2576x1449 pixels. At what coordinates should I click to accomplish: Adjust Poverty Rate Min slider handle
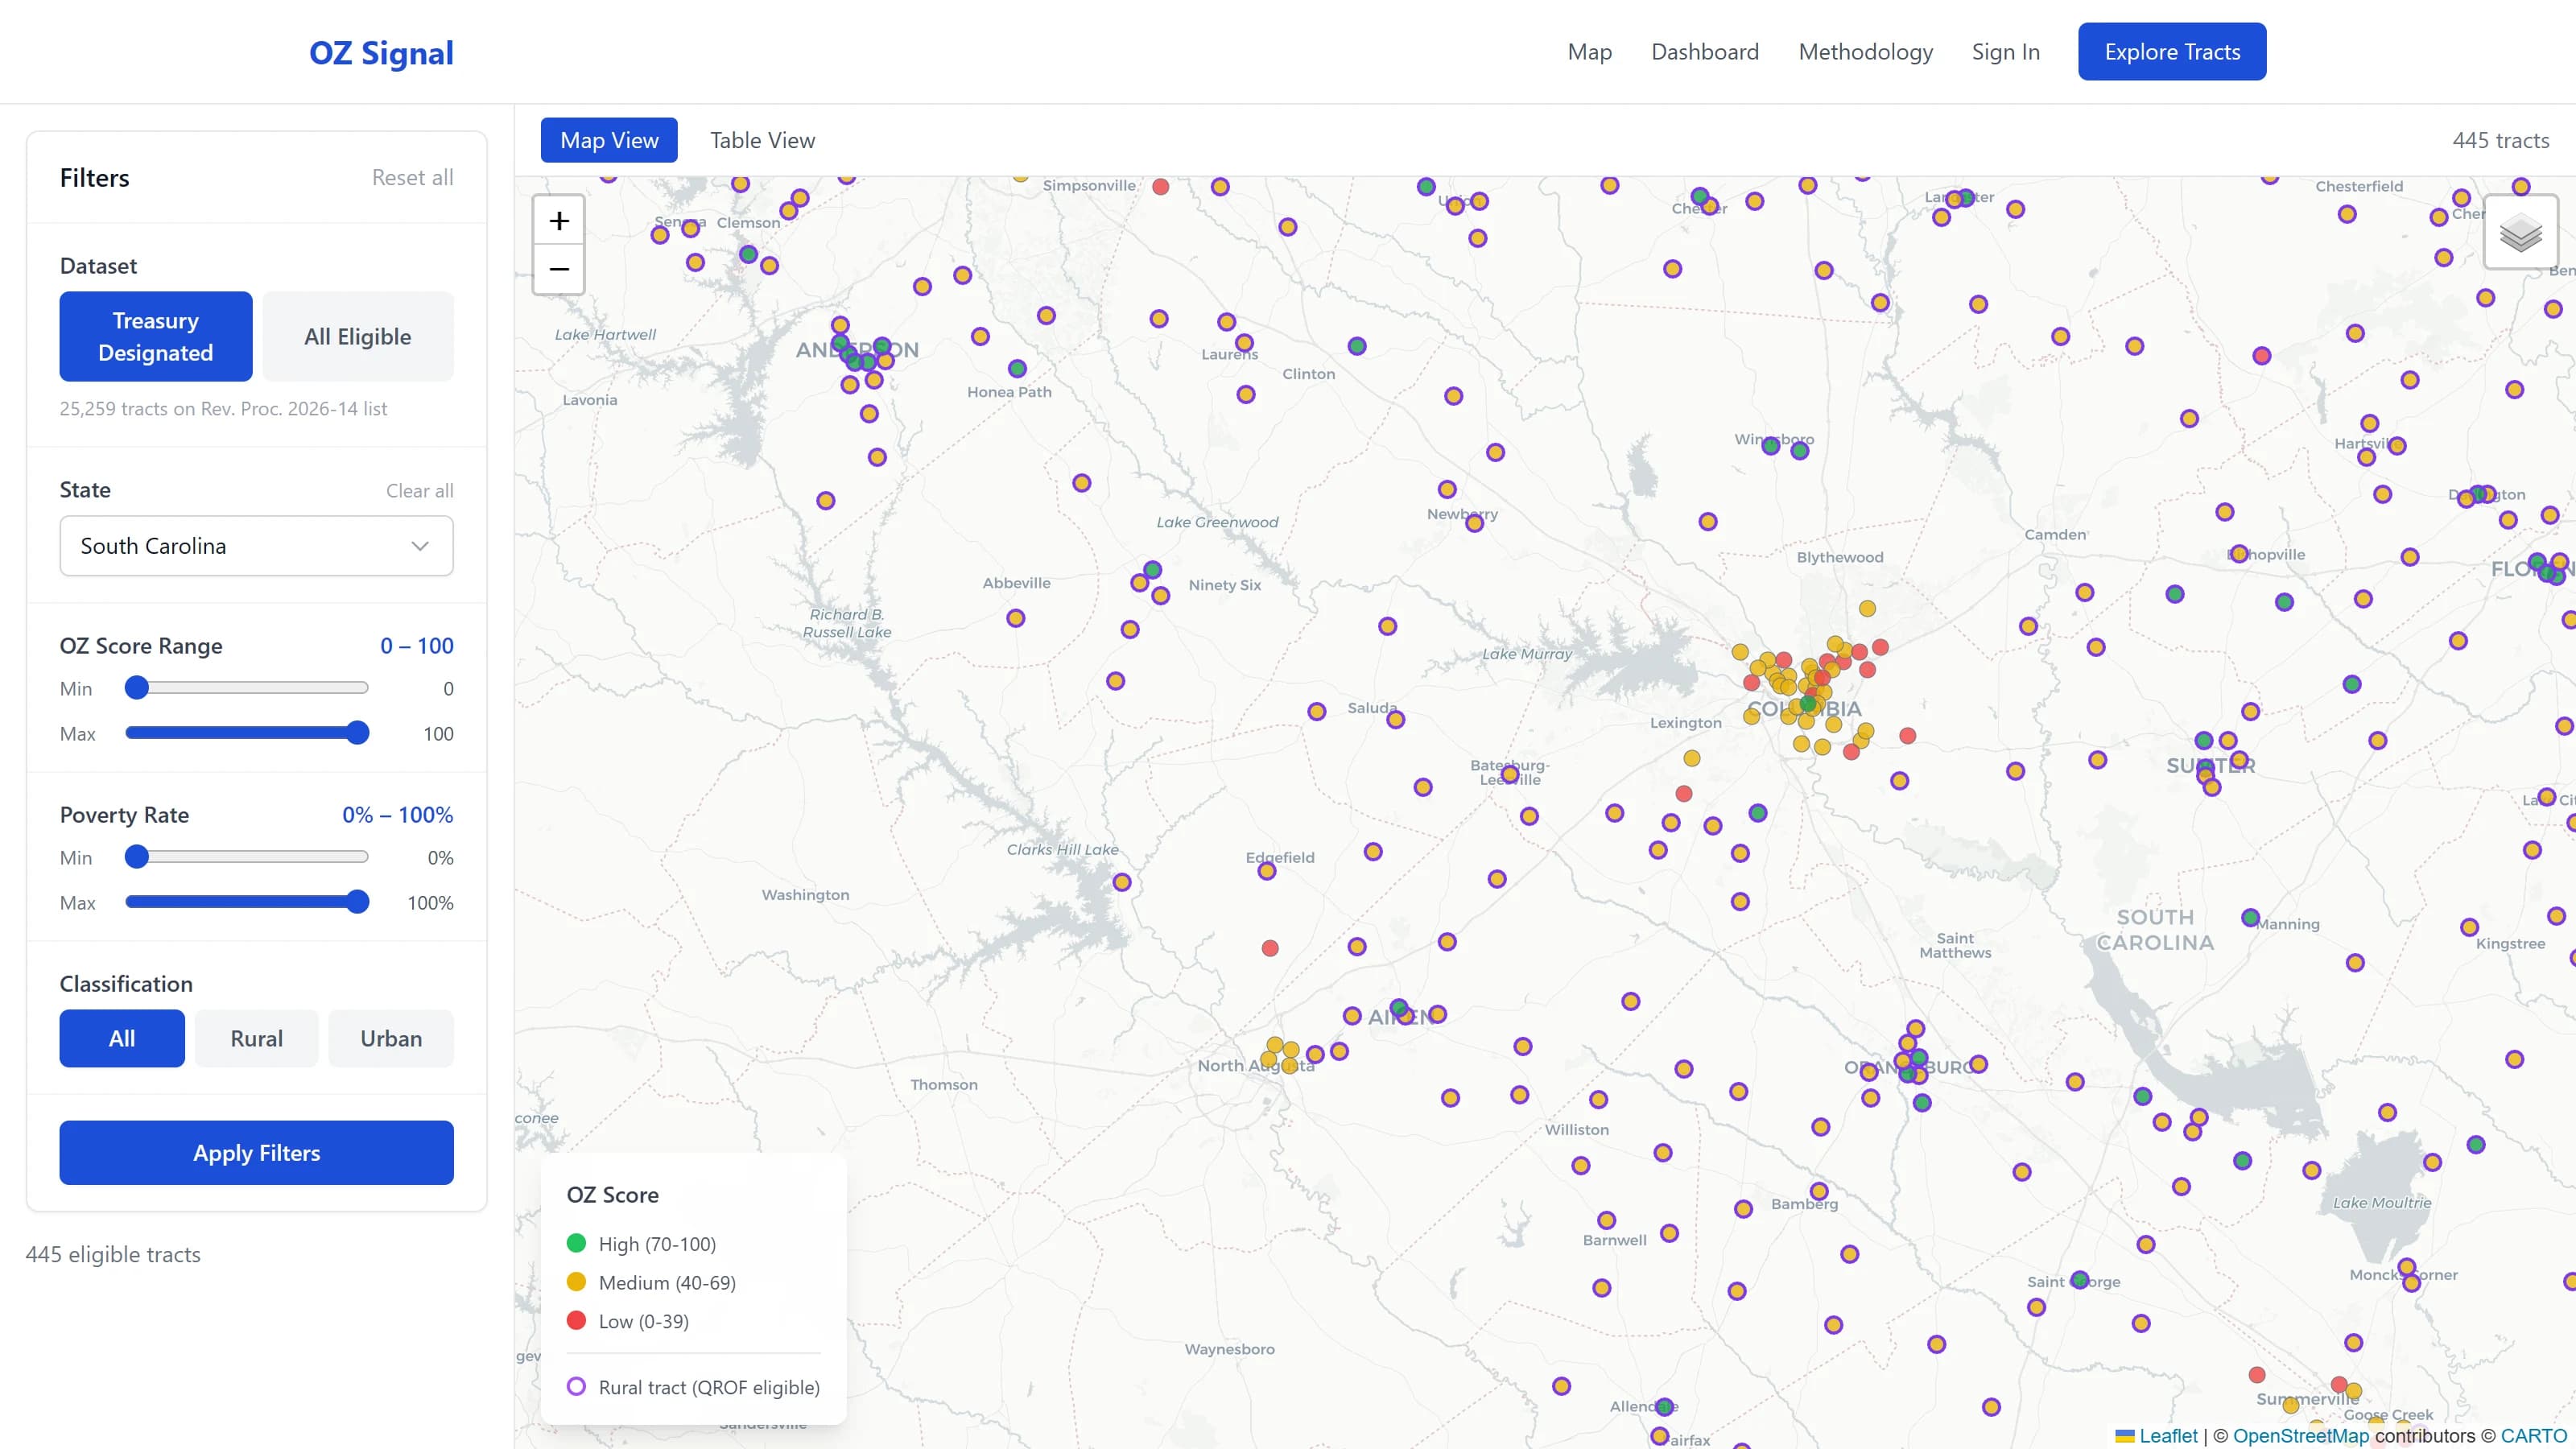(x=137, y=857)
